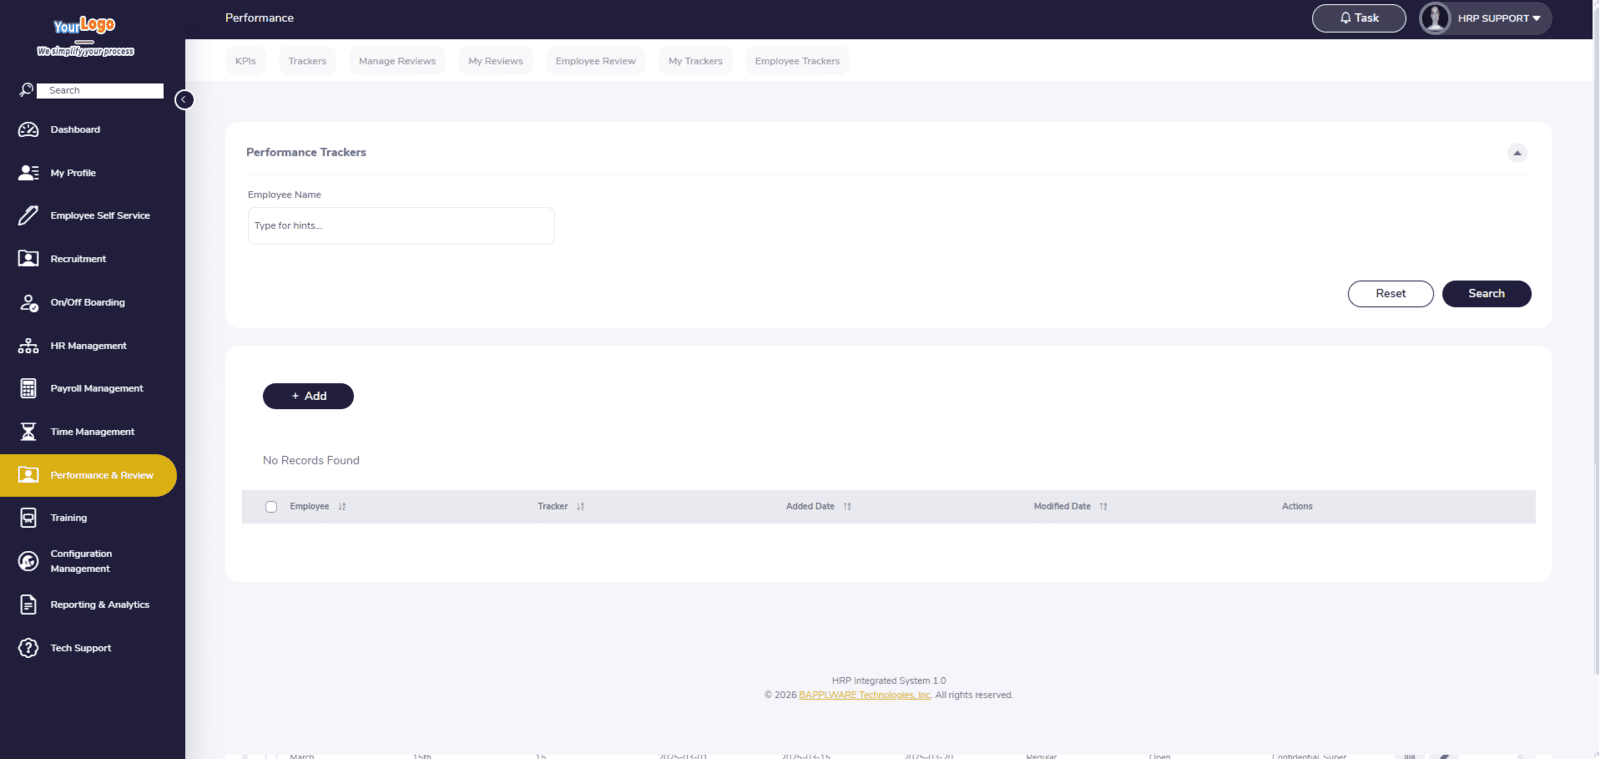Open Payroll Management menu label
The image size is (1600, 759).
(97, 388)
